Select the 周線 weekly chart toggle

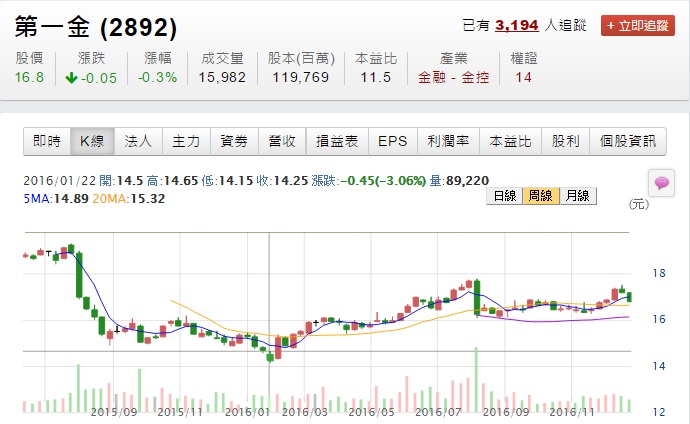[x=539, y=196]
